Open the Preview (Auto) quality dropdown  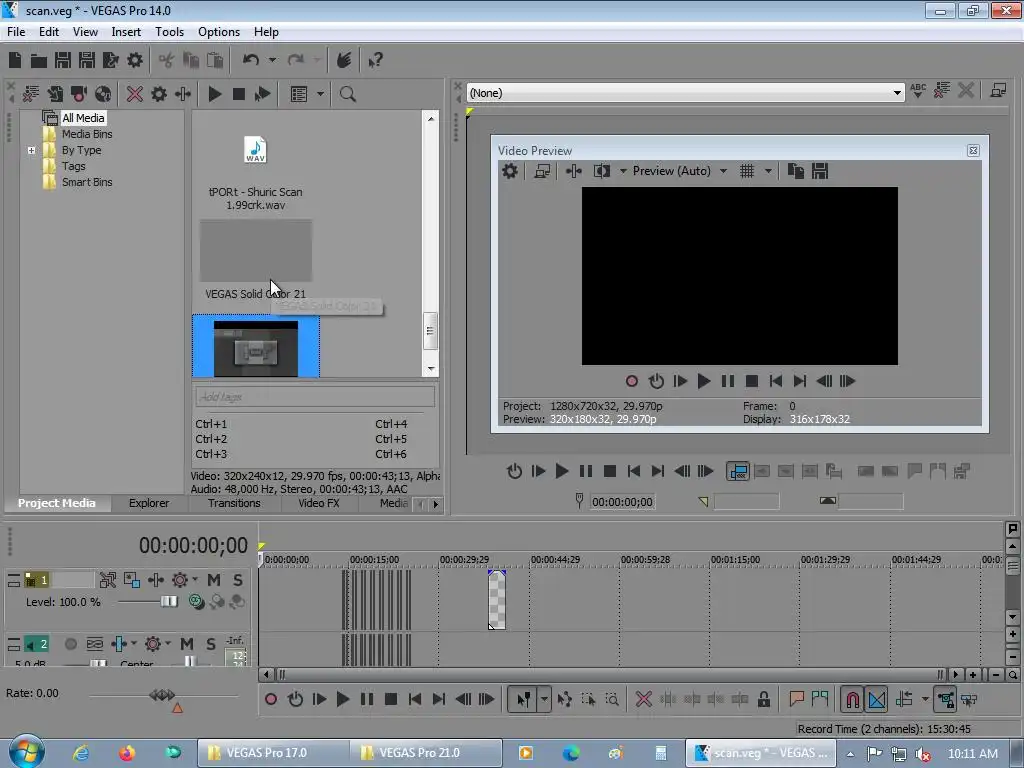pyautogui.click(x=724, y=171)
